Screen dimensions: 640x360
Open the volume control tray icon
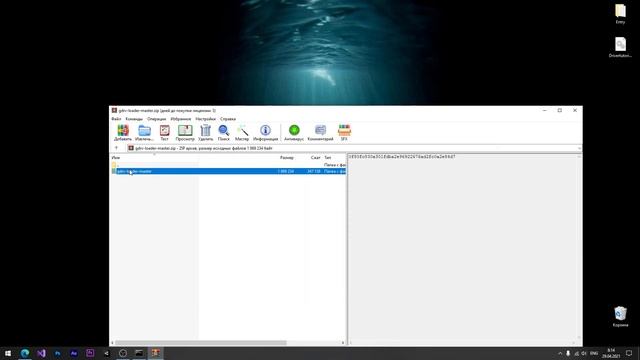[x=584, y=353]
